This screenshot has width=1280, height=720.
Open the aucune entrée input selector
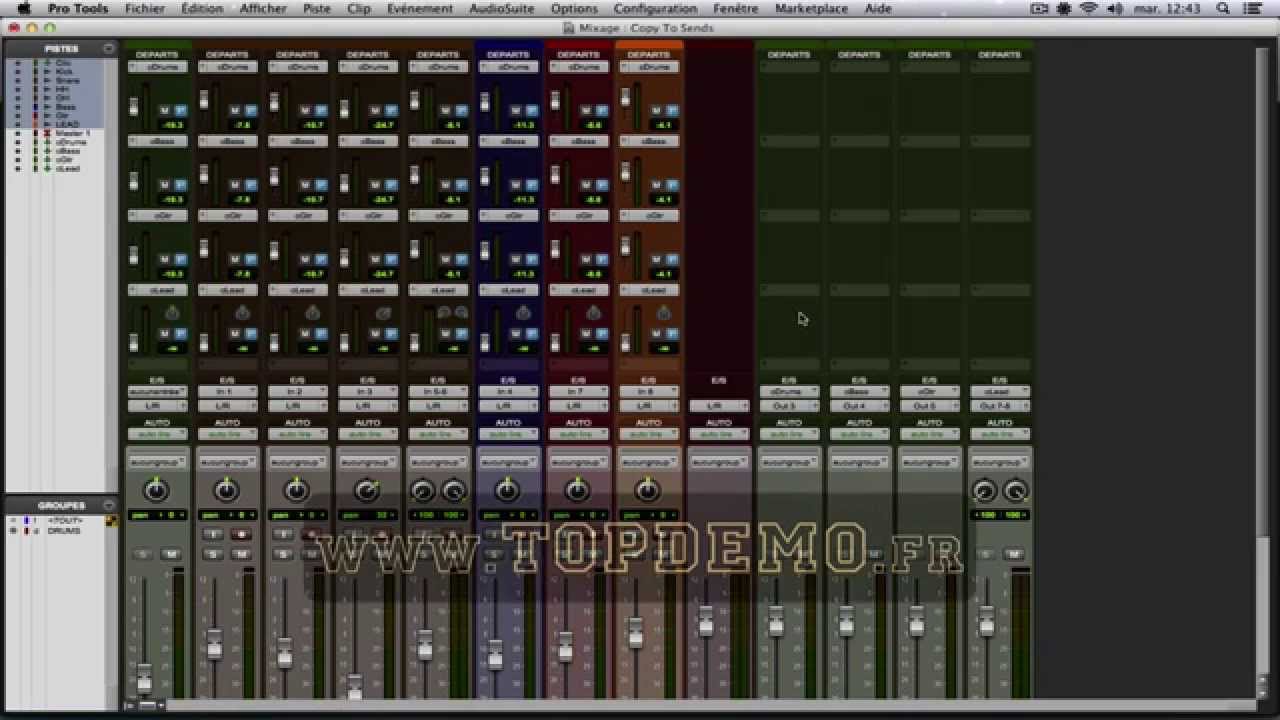[x=157, y=392]
